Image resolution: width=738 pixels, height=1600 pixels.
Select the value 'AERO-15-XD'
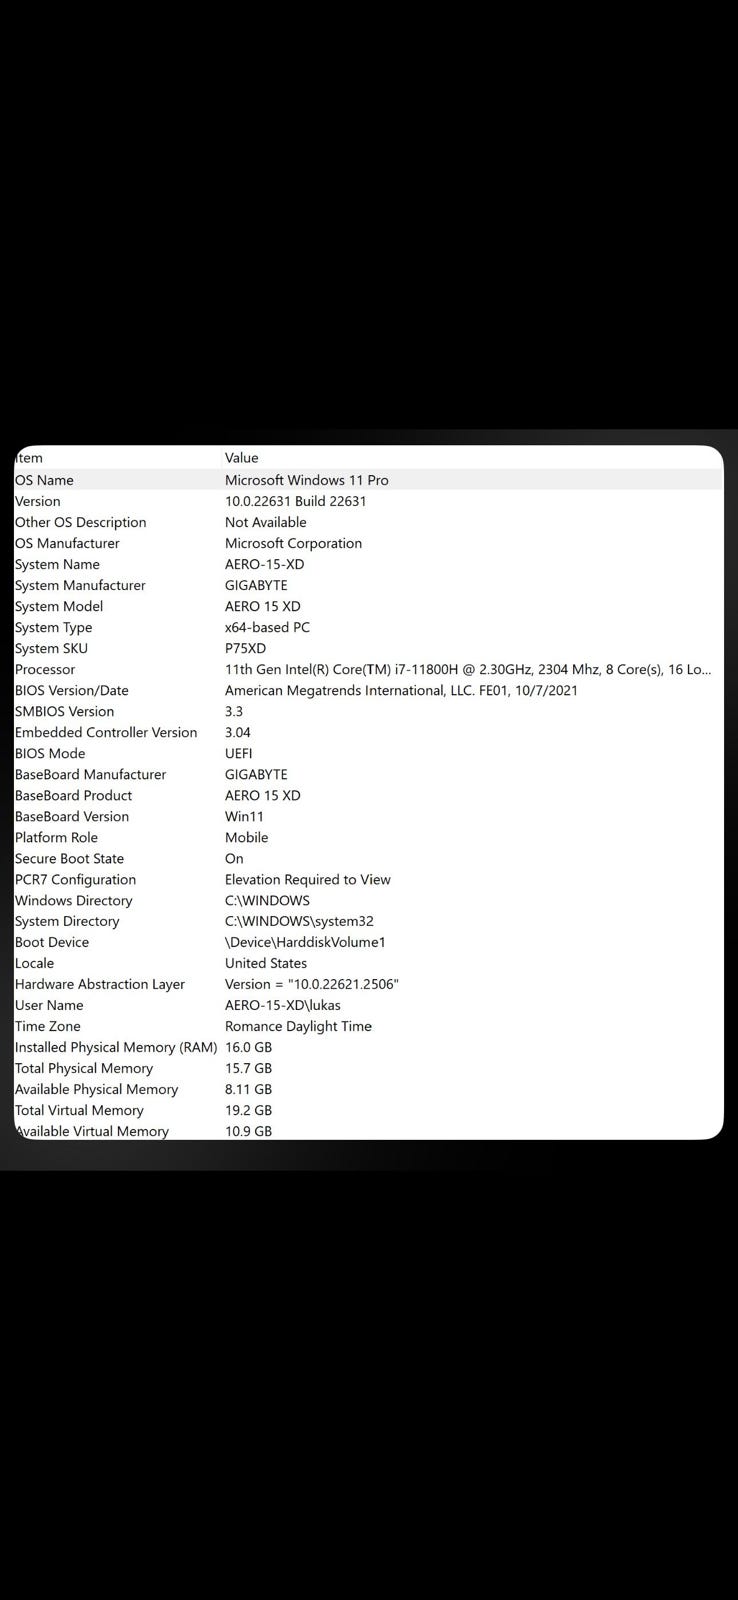point(265,564)
